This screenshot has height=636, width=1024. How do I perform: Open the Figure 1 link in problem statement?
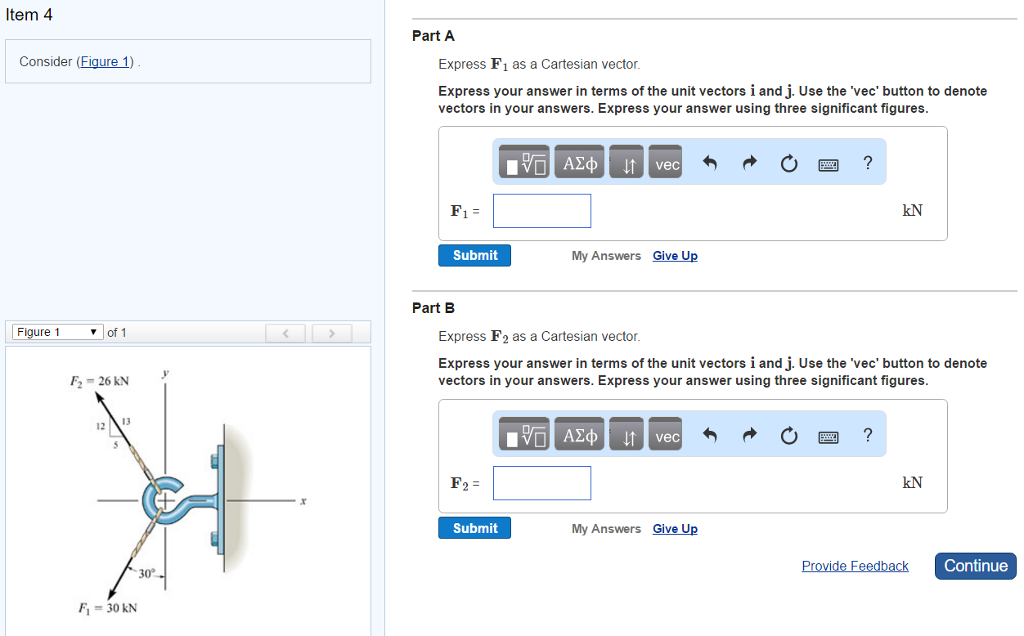[104, 61]
